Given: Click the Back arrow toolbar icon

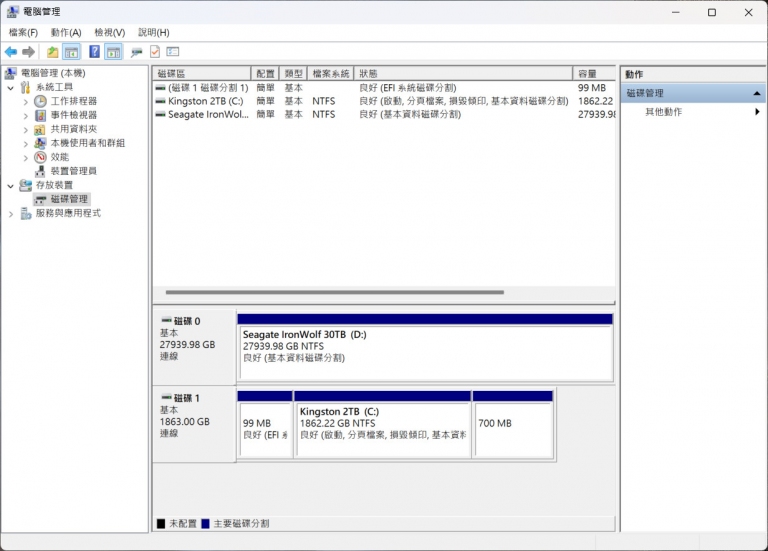Looking at the screenshot, I should click(11, 51).
